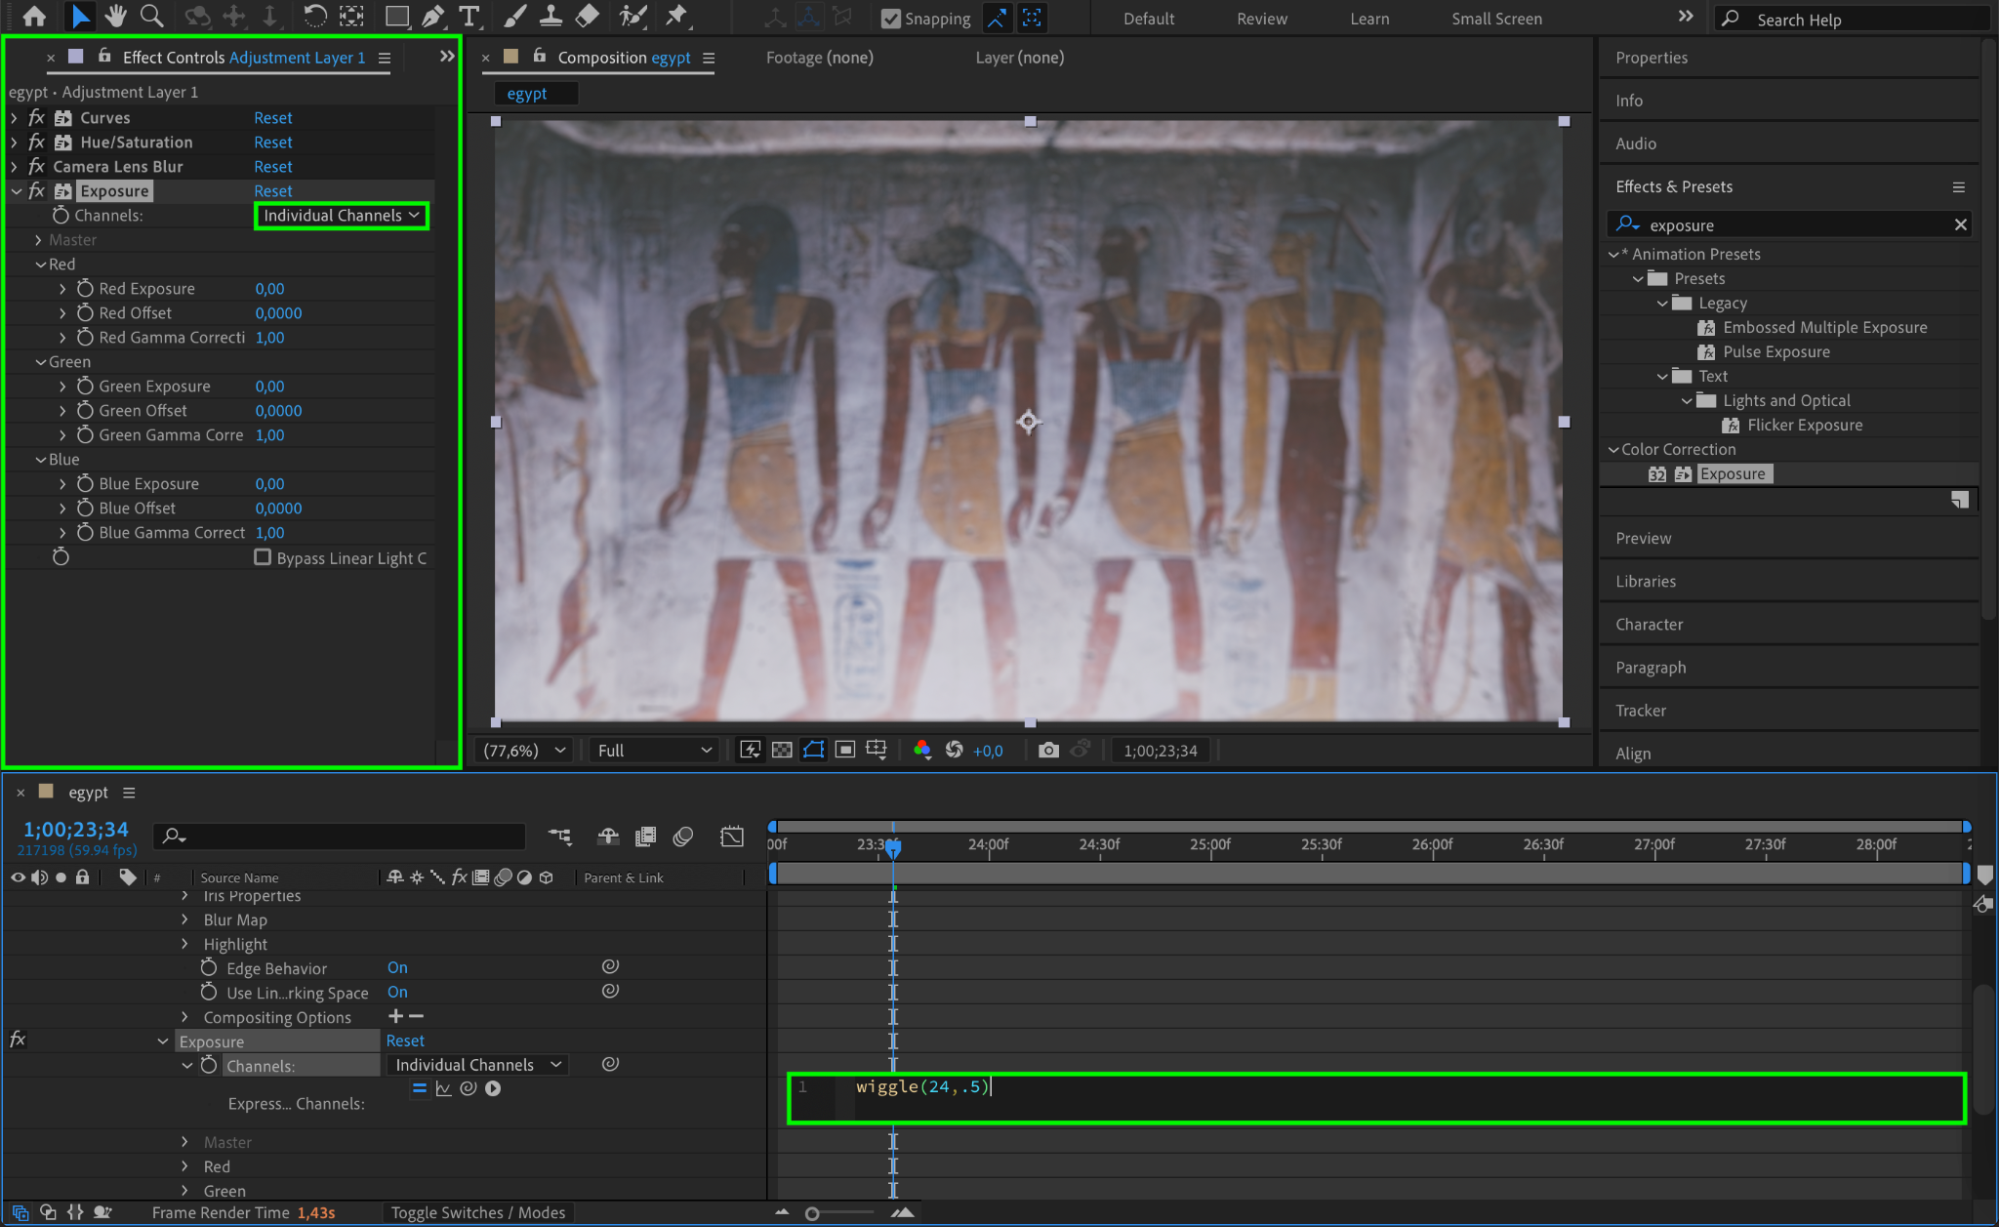Toggle Exposure effect fx switch
Viewport: 1999px width, 1227px height.
(x=37, y=191)
